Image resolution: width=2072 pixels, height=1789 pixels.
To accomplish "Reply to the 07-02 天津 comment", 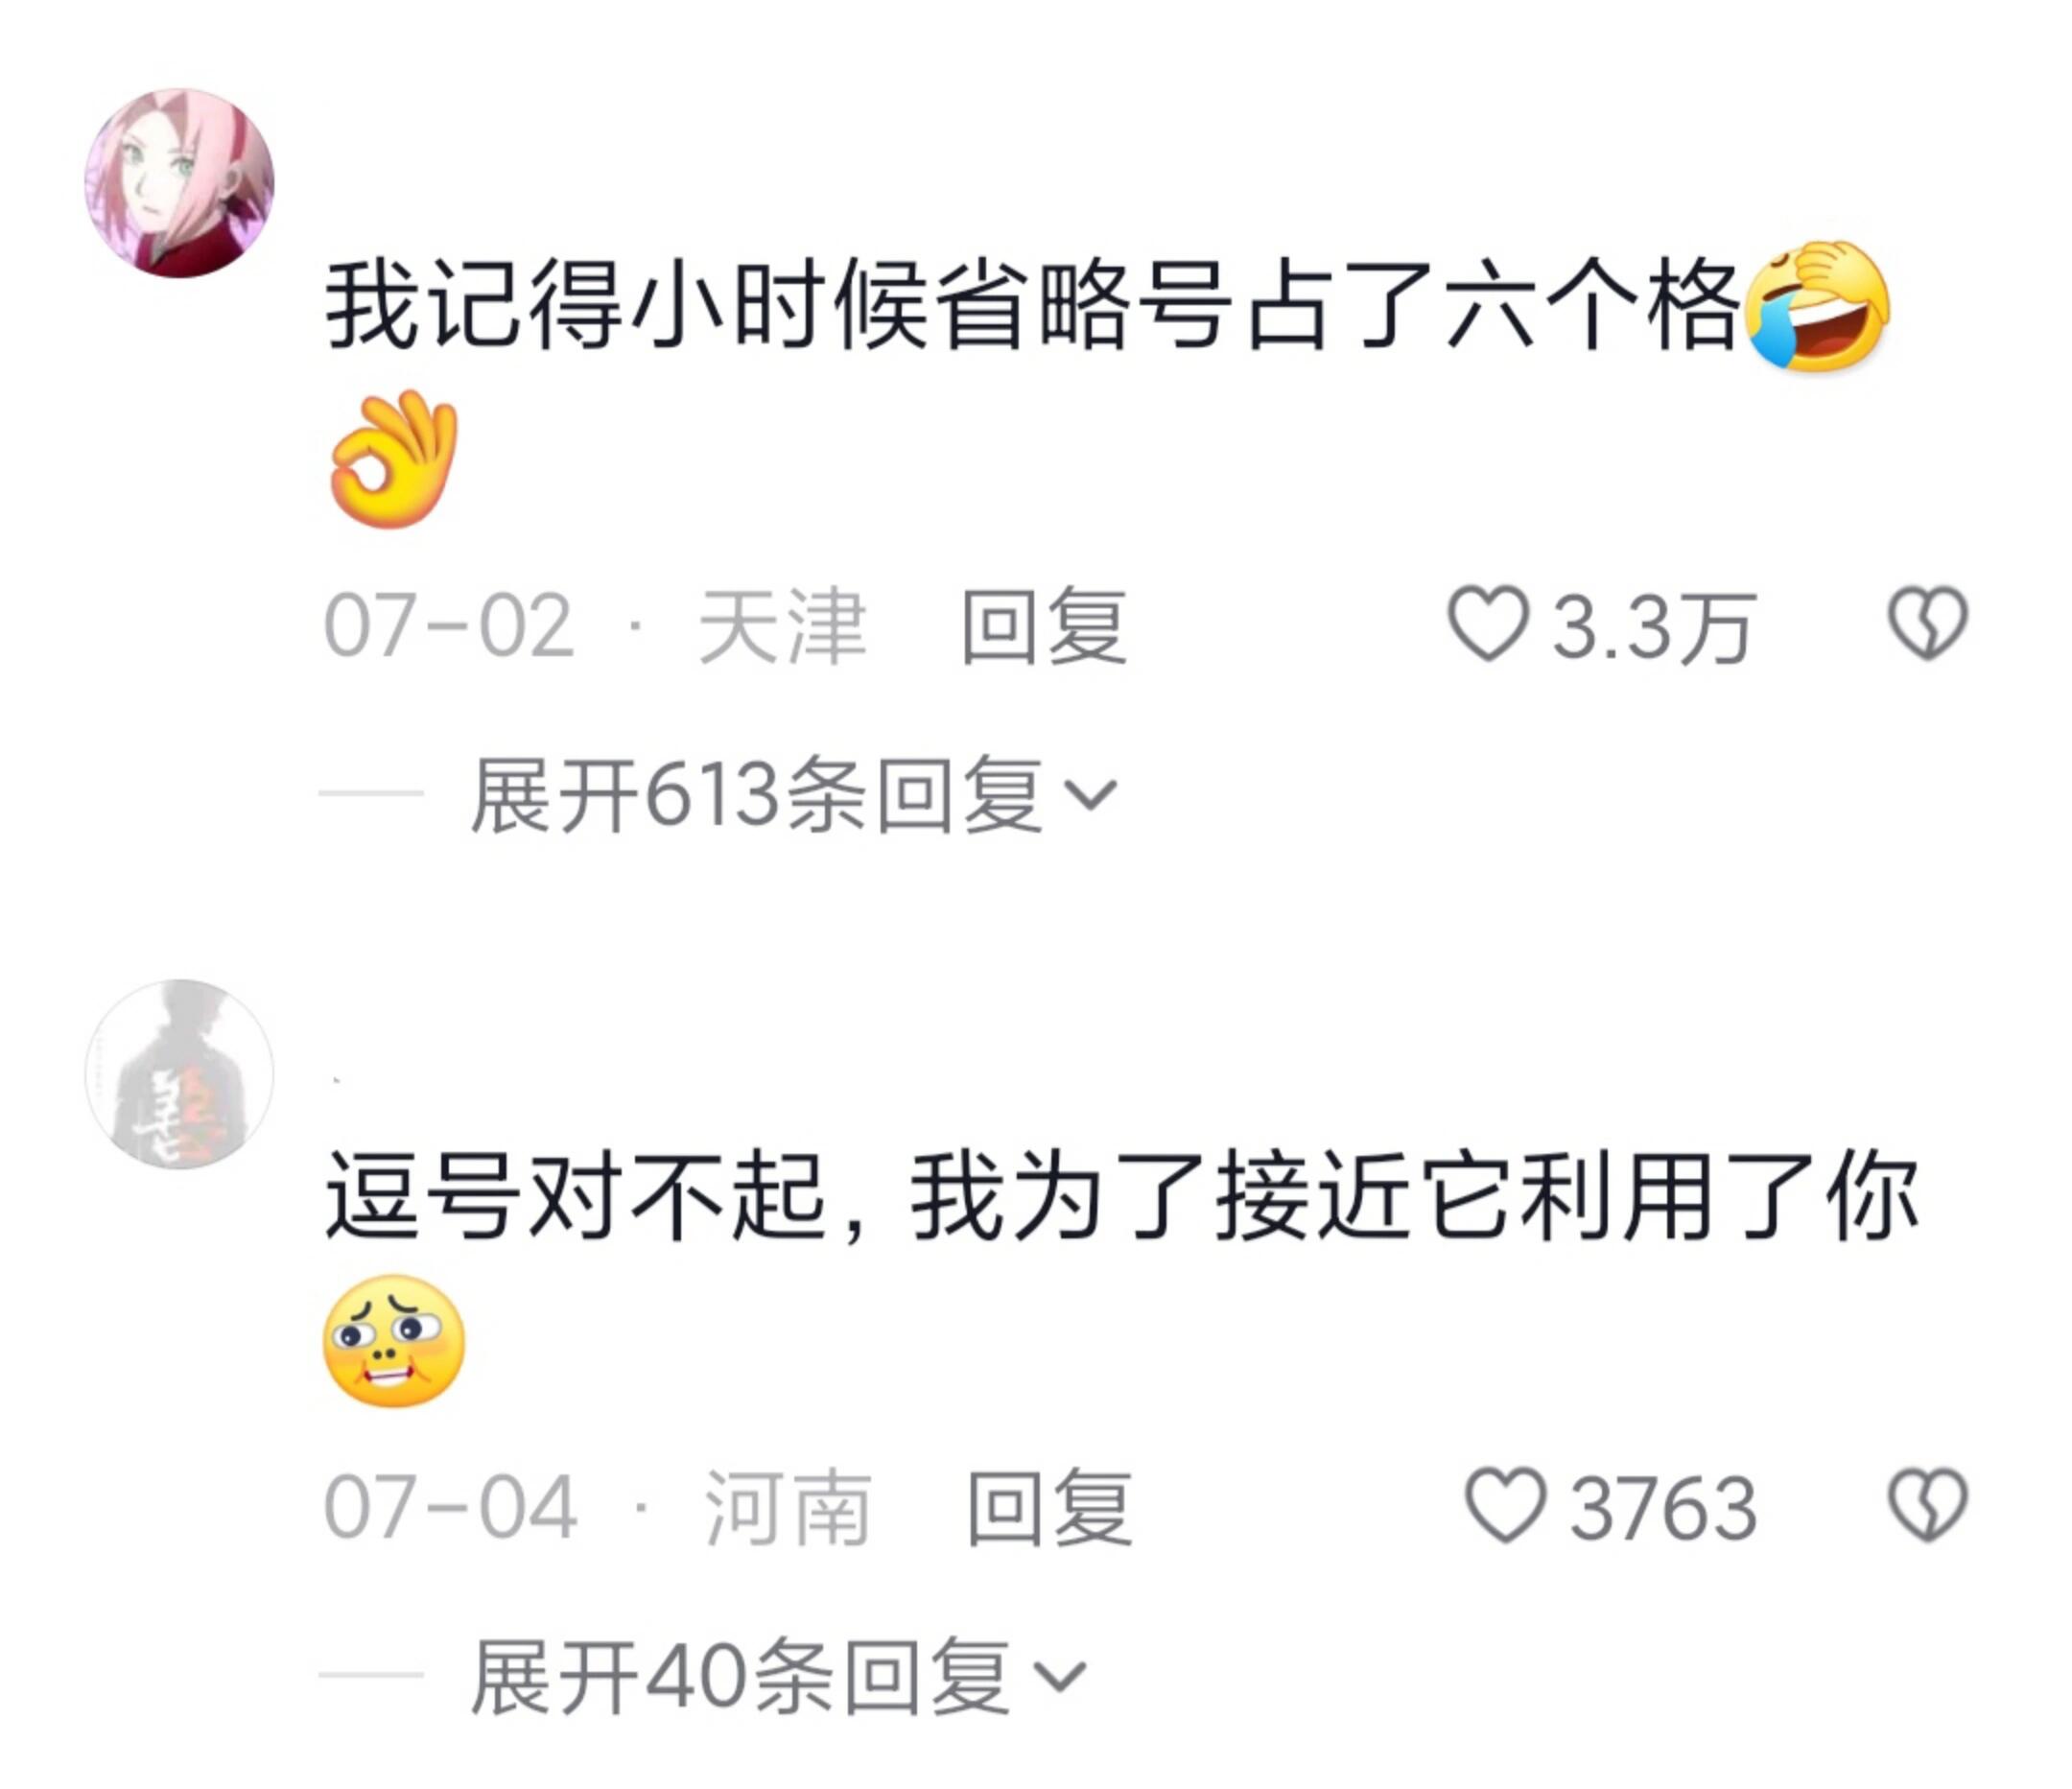I will click(x=1044, y=627).
